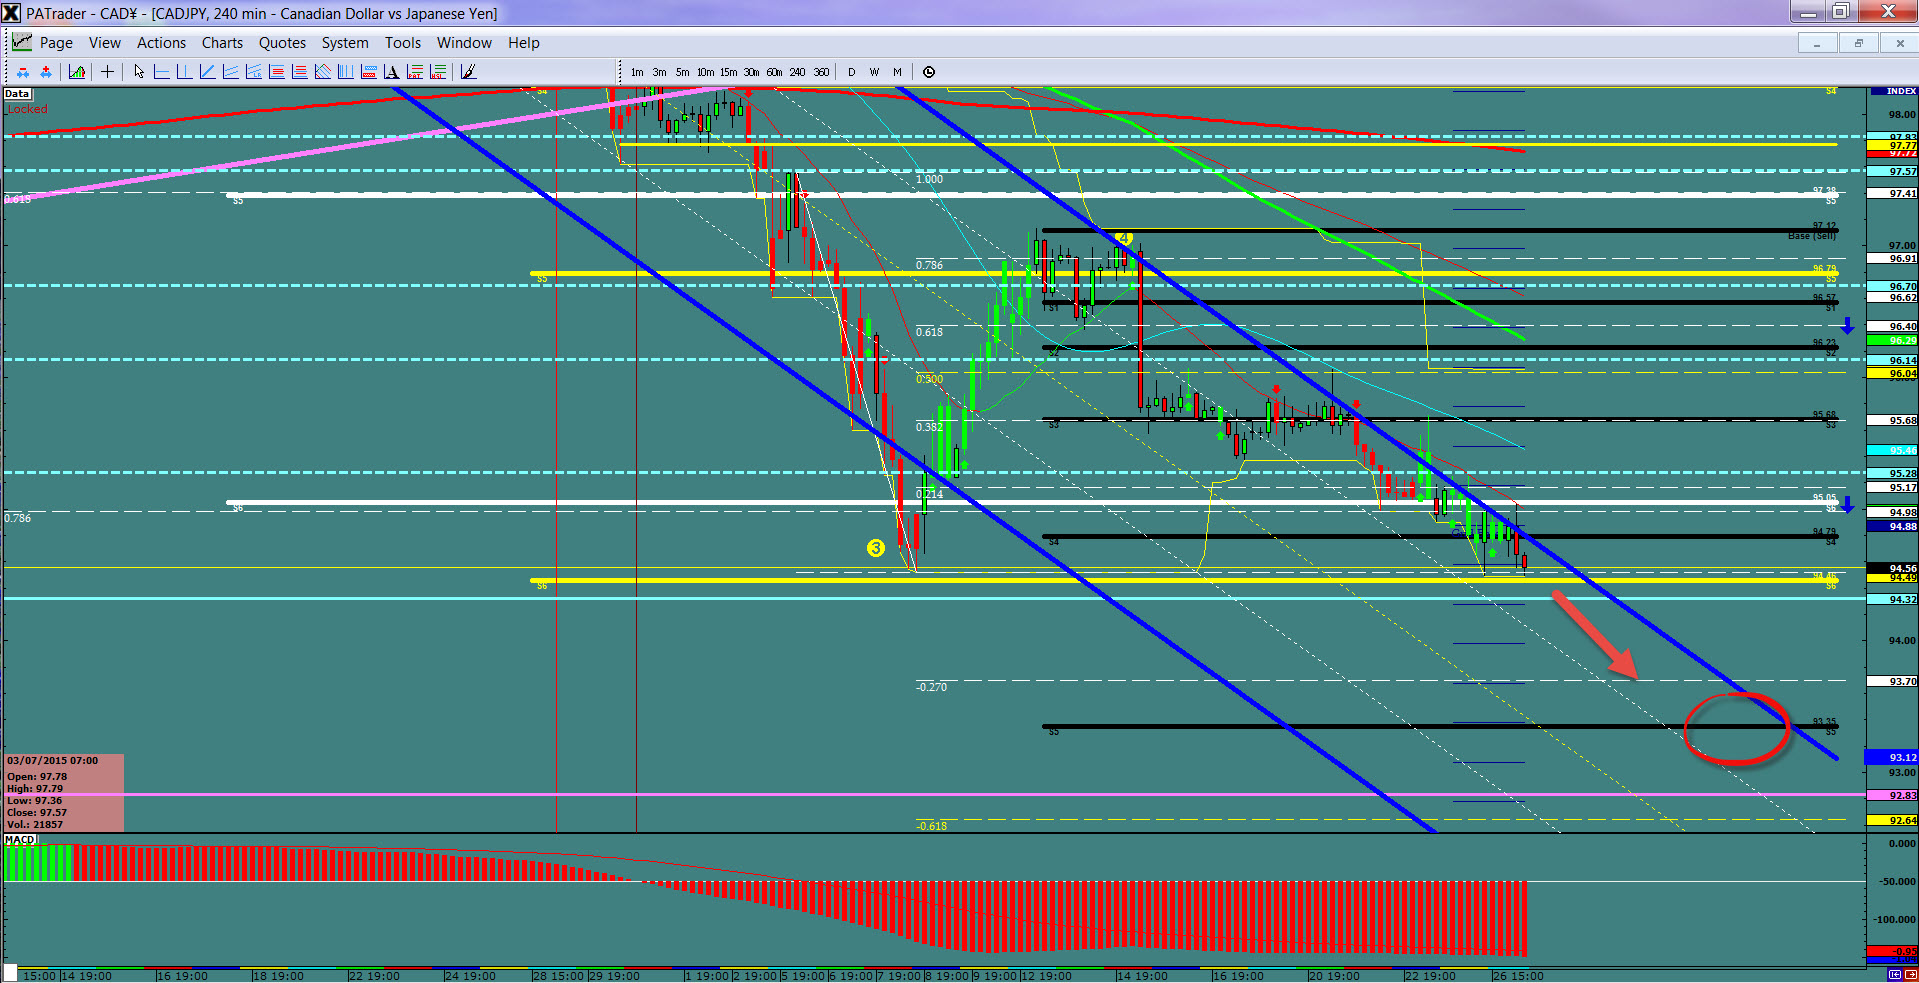Switch chart to 3m timeframe
This screenshot has width=1919, height=983.
coord(660,72)
